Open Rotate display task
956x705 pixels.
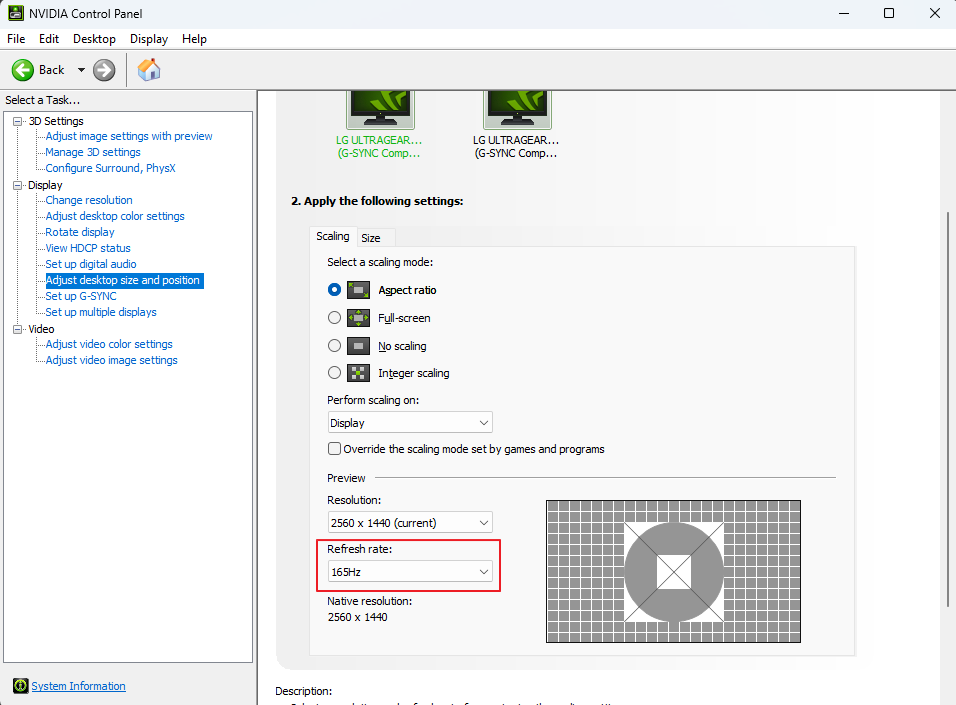(x=80, y=232)
